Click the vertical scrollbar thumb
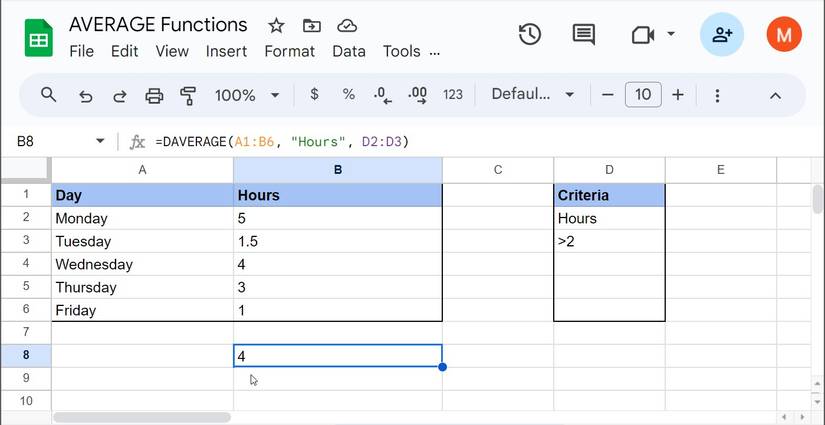Viewport: 825px width, 425px height. click(x=817, y=199)
